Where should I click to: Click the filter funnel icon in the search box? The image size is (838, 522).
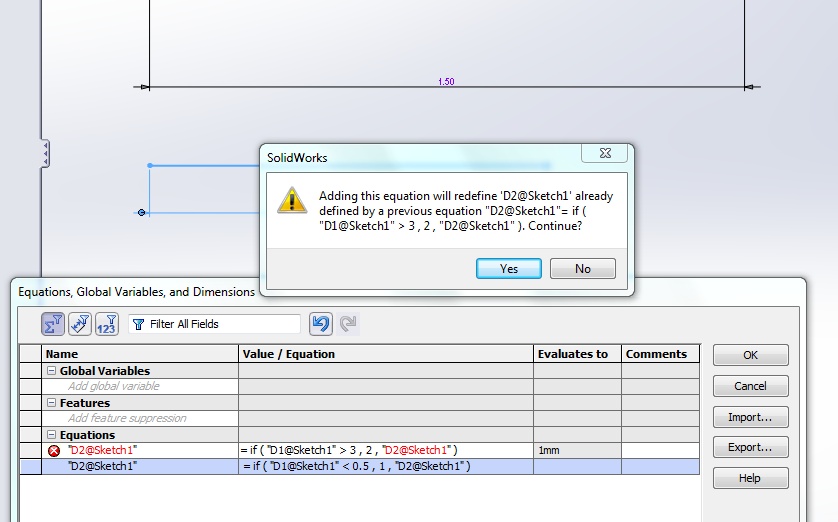coord(138,324)
